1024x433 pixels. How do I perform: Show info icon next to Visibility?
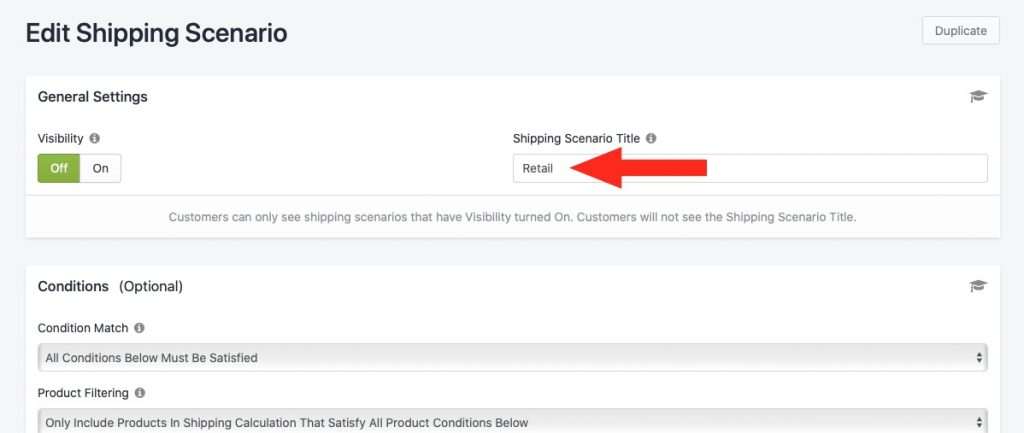pos(95,138)
